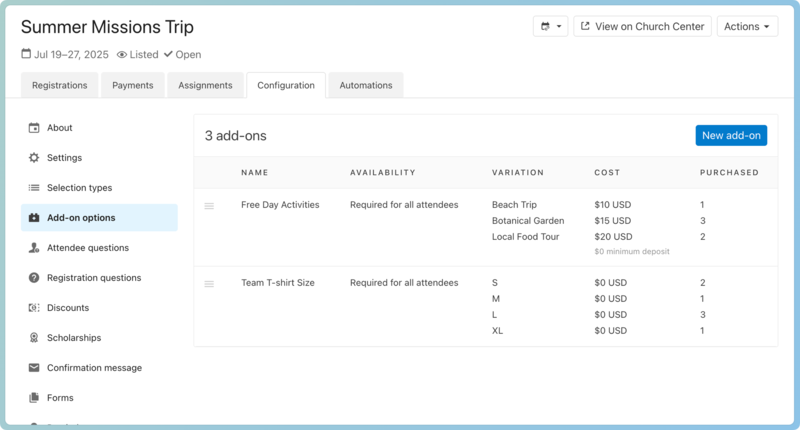
Task: Open the calendar dropdown button
Action: [x=550, y=27]
